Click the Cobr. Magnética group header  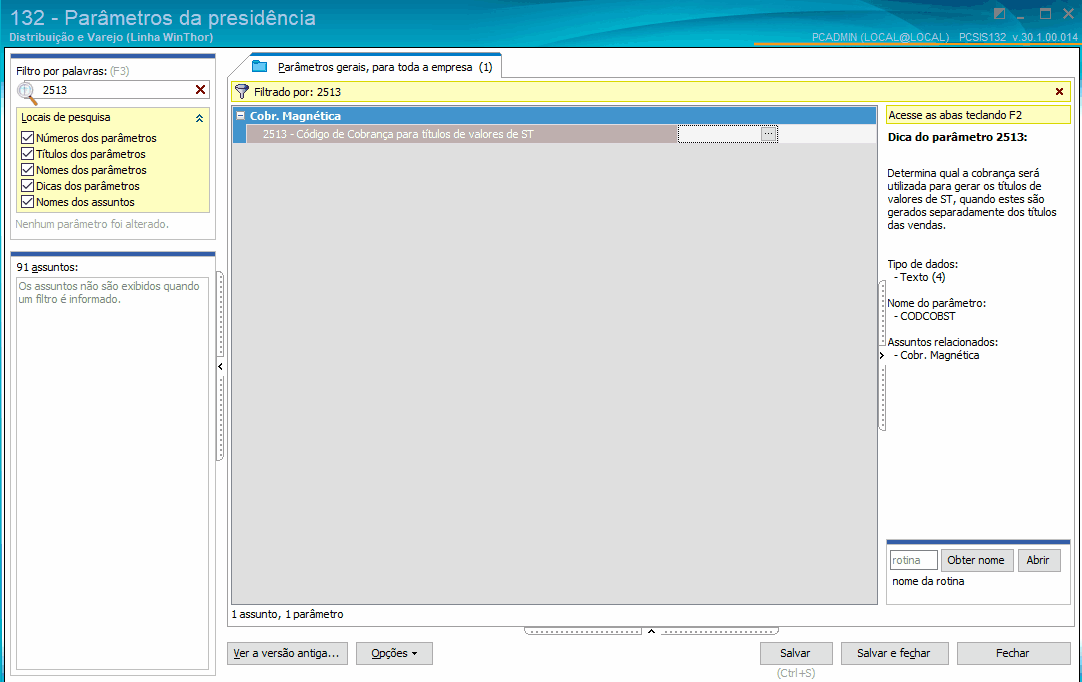[x=554, y=116]
